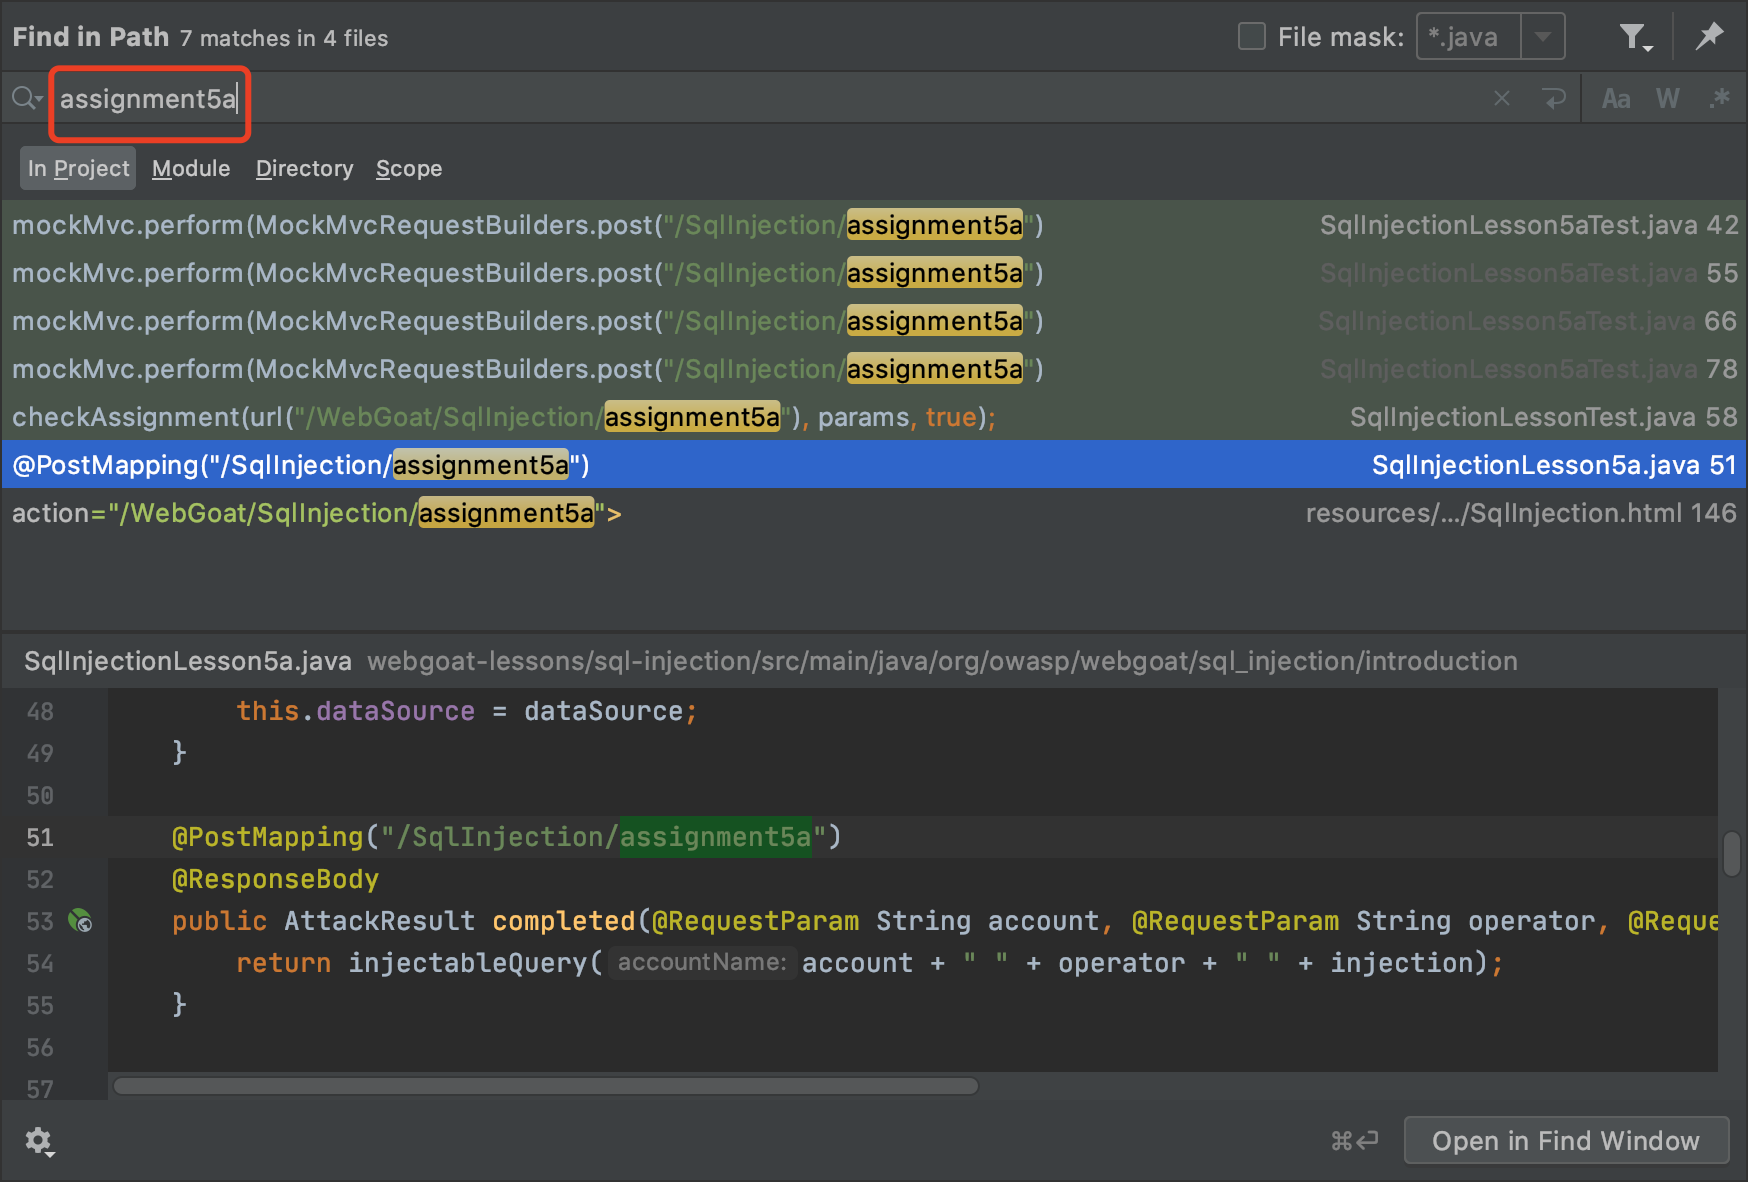
Task: Click the gutter icon on line 53
Action: [80, 920]
